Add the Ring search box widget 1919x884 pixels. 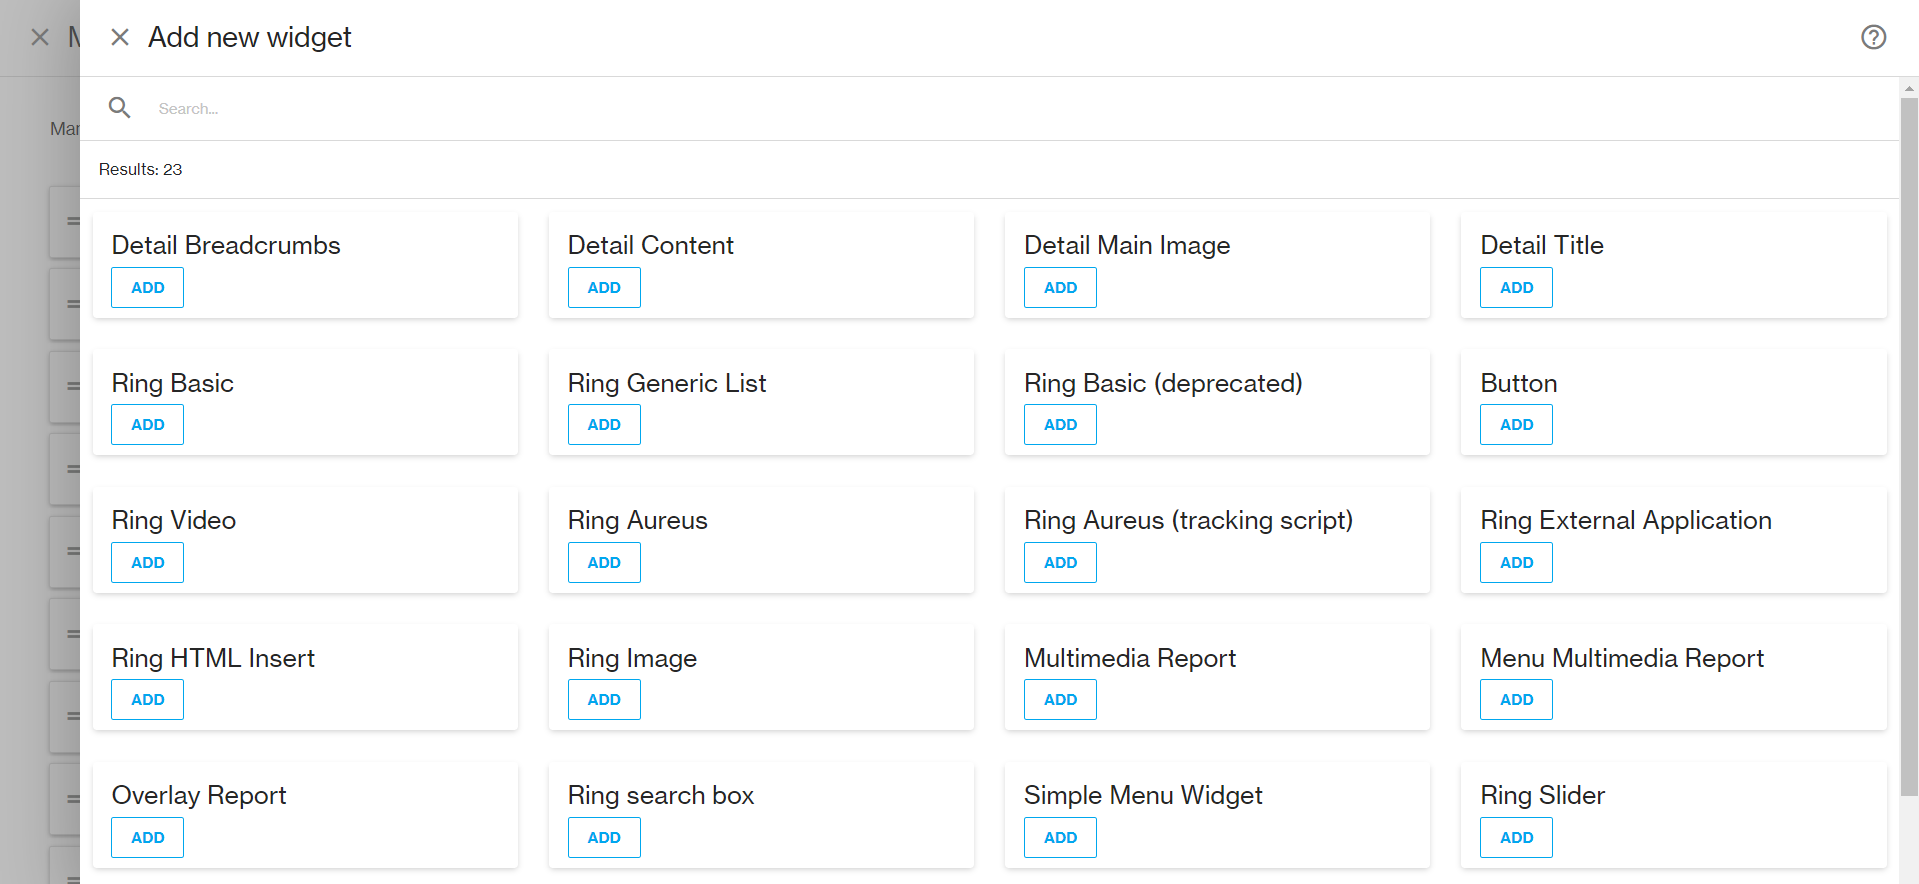(604, 838)
